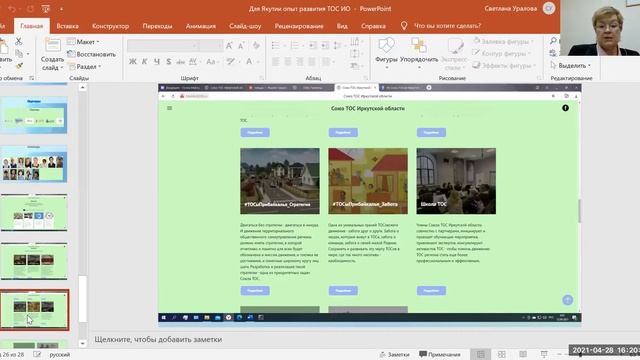Open the AV character spacing dropdown
This screenshot has height=360, width=640.
194,62
